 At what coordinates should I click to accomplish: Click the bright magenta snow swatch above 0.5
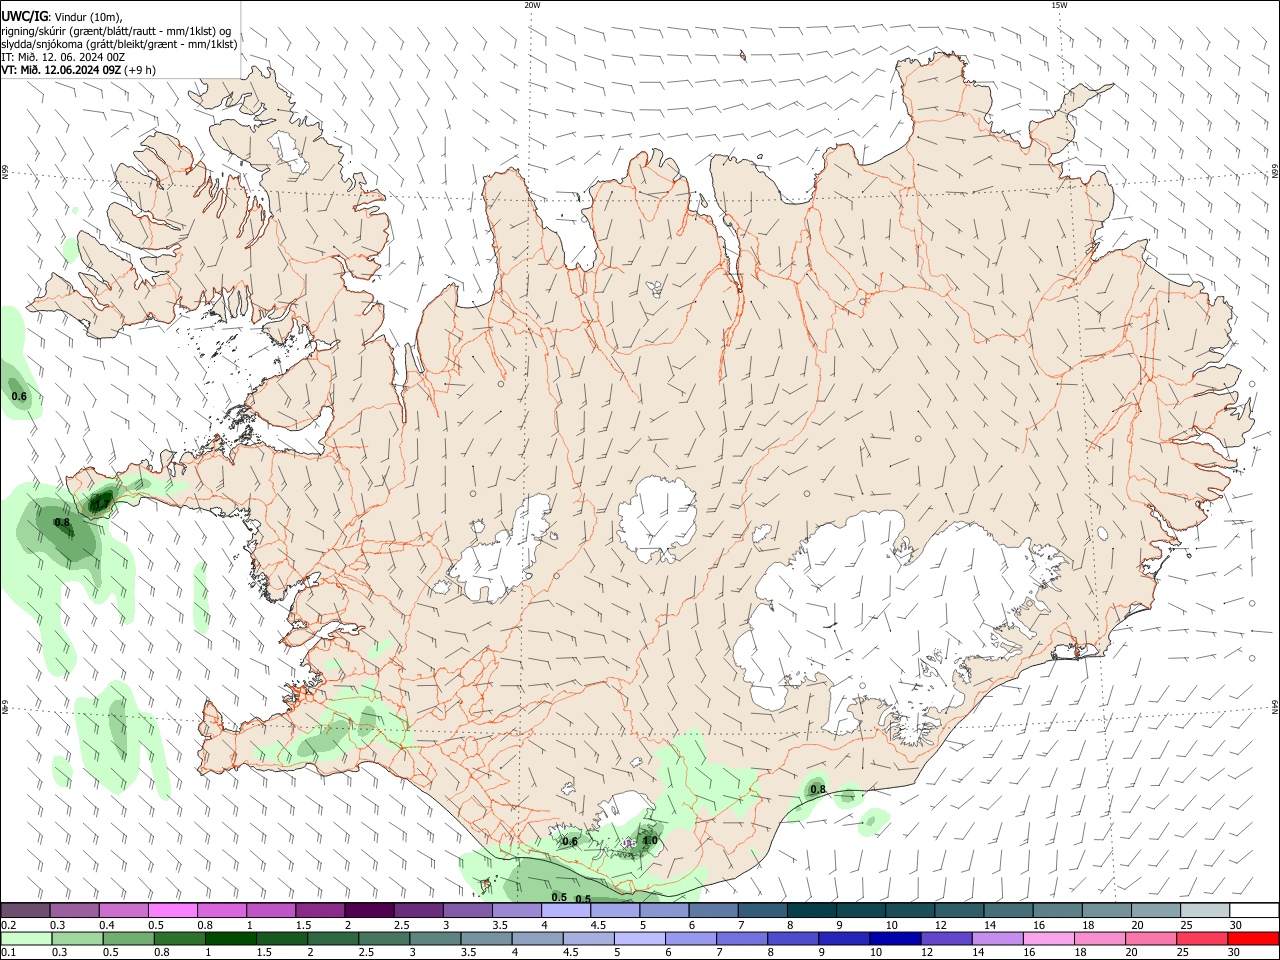click(x=172, y=910)
